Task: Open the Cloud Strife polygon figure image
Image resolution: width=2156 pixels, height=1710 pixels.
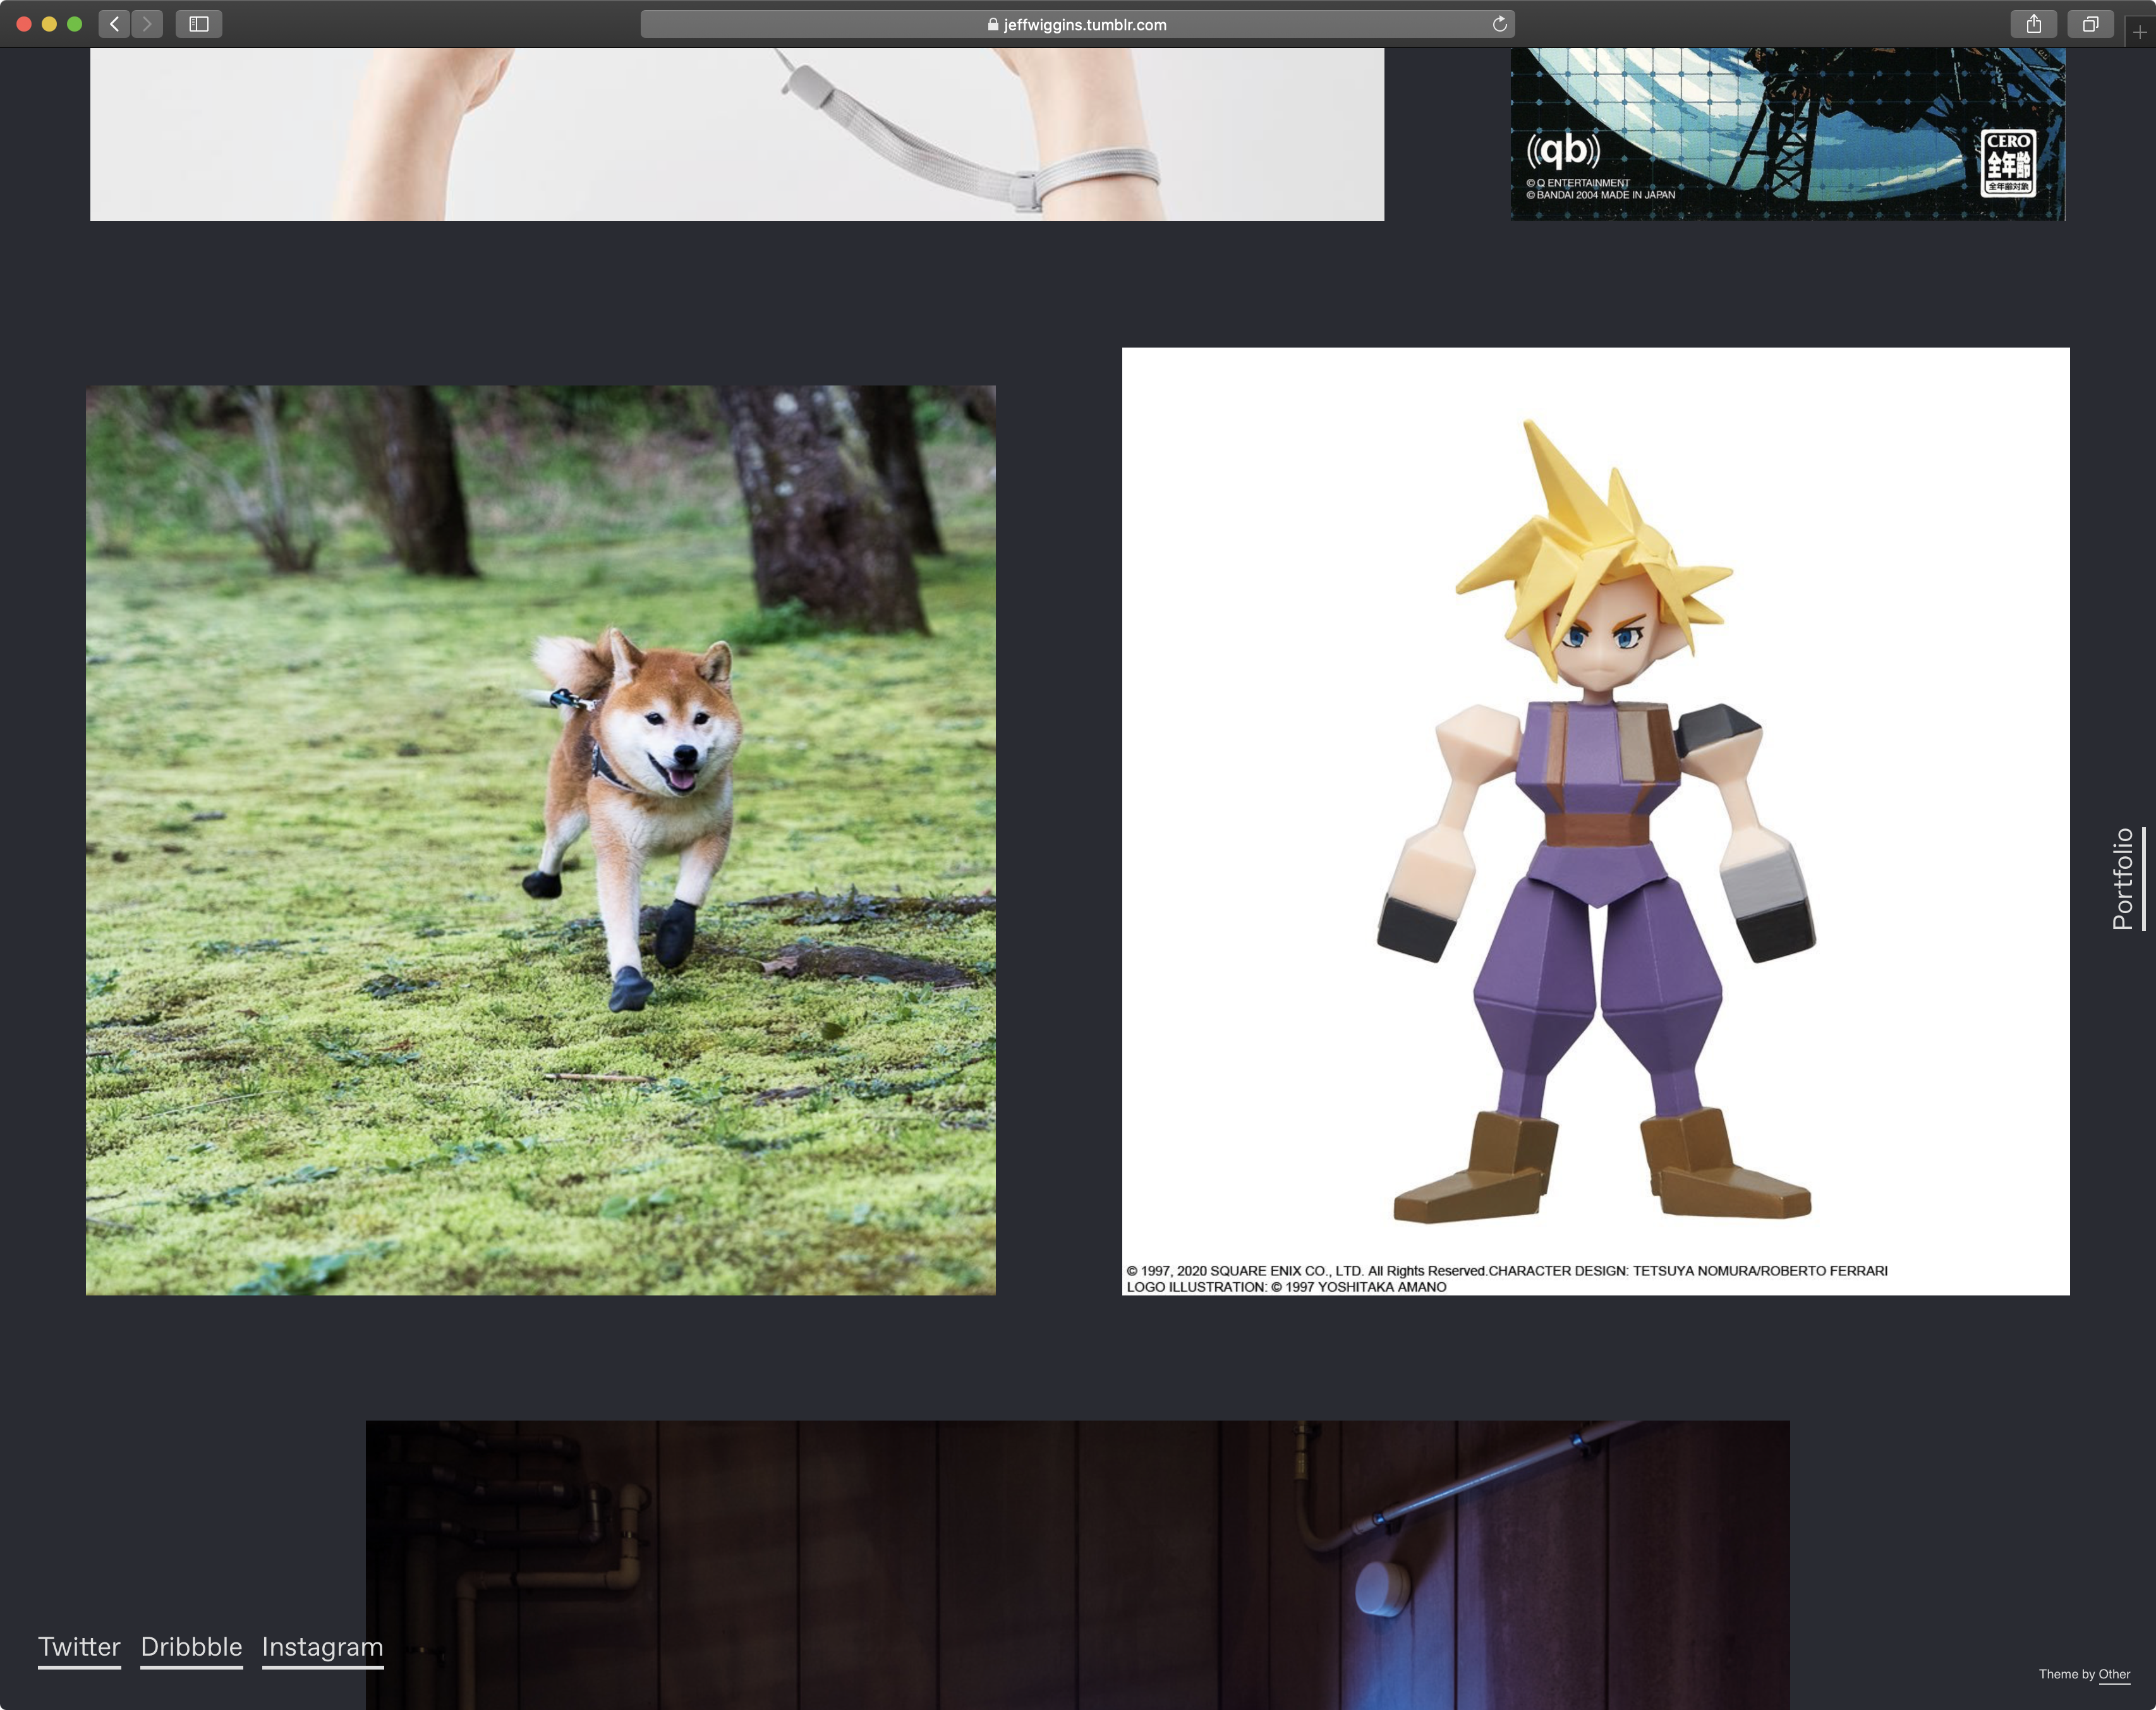Action: click(x=1595, y=820)
